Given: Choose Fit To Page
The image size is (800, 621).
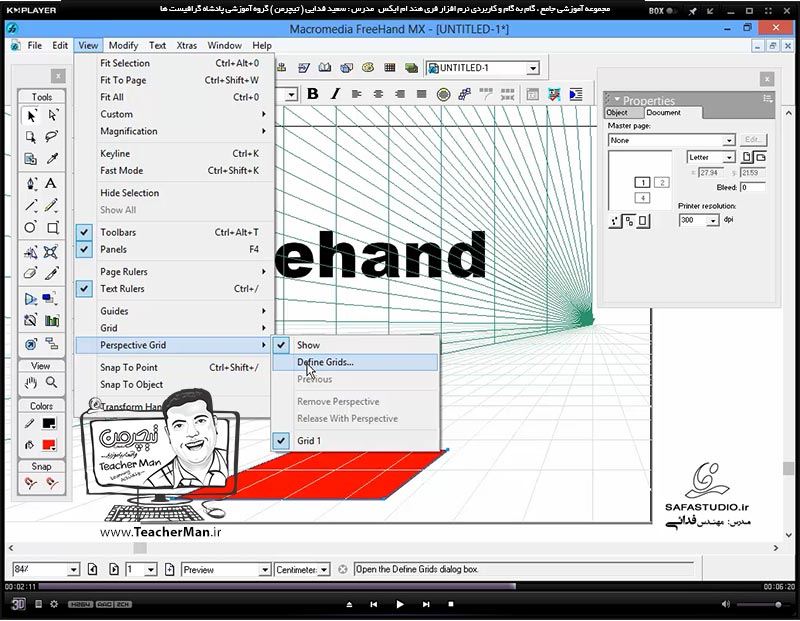Looking at the screenshot, I should tap(174, 80).
